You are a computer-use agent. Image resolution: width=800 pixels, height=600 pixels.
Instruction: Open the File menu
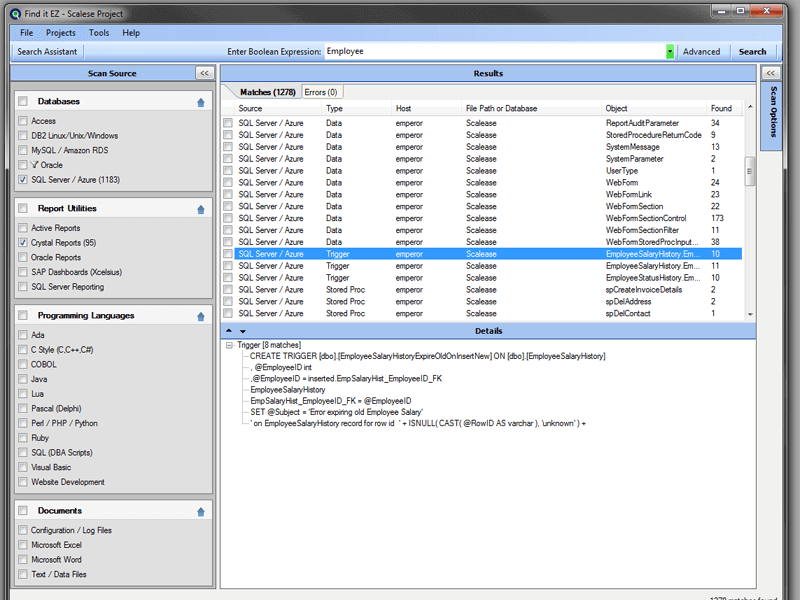[27, 33]
